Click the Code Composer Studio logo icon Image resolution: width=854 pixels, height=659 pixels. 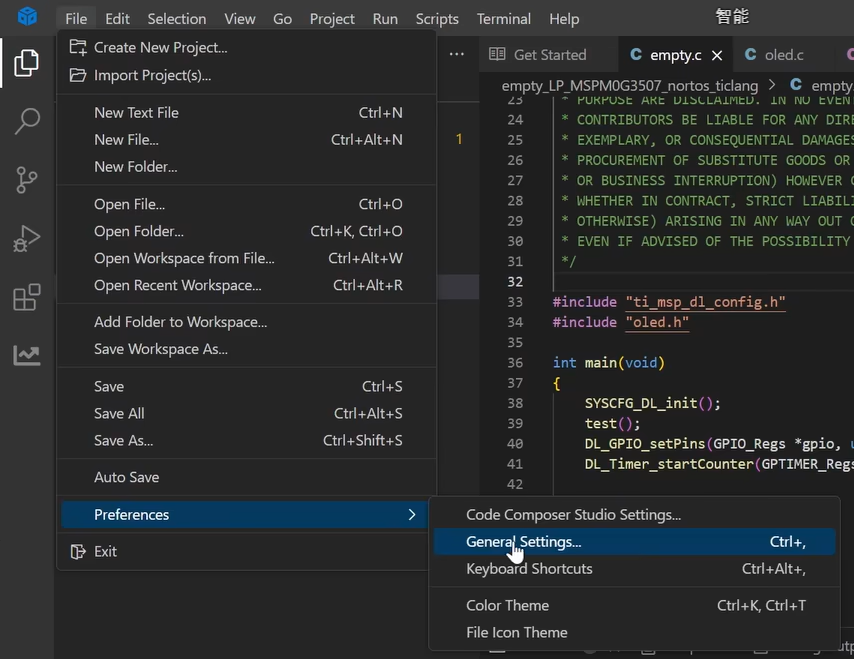tap(27, 17)
